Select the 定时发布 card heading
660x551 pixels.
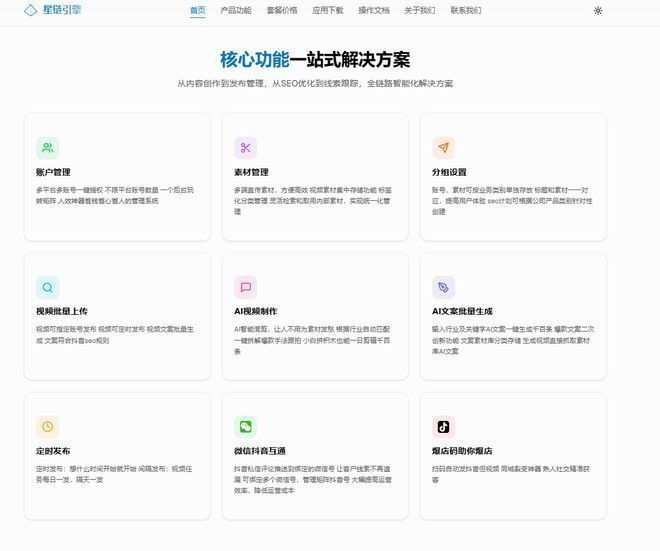pos(53,451)
